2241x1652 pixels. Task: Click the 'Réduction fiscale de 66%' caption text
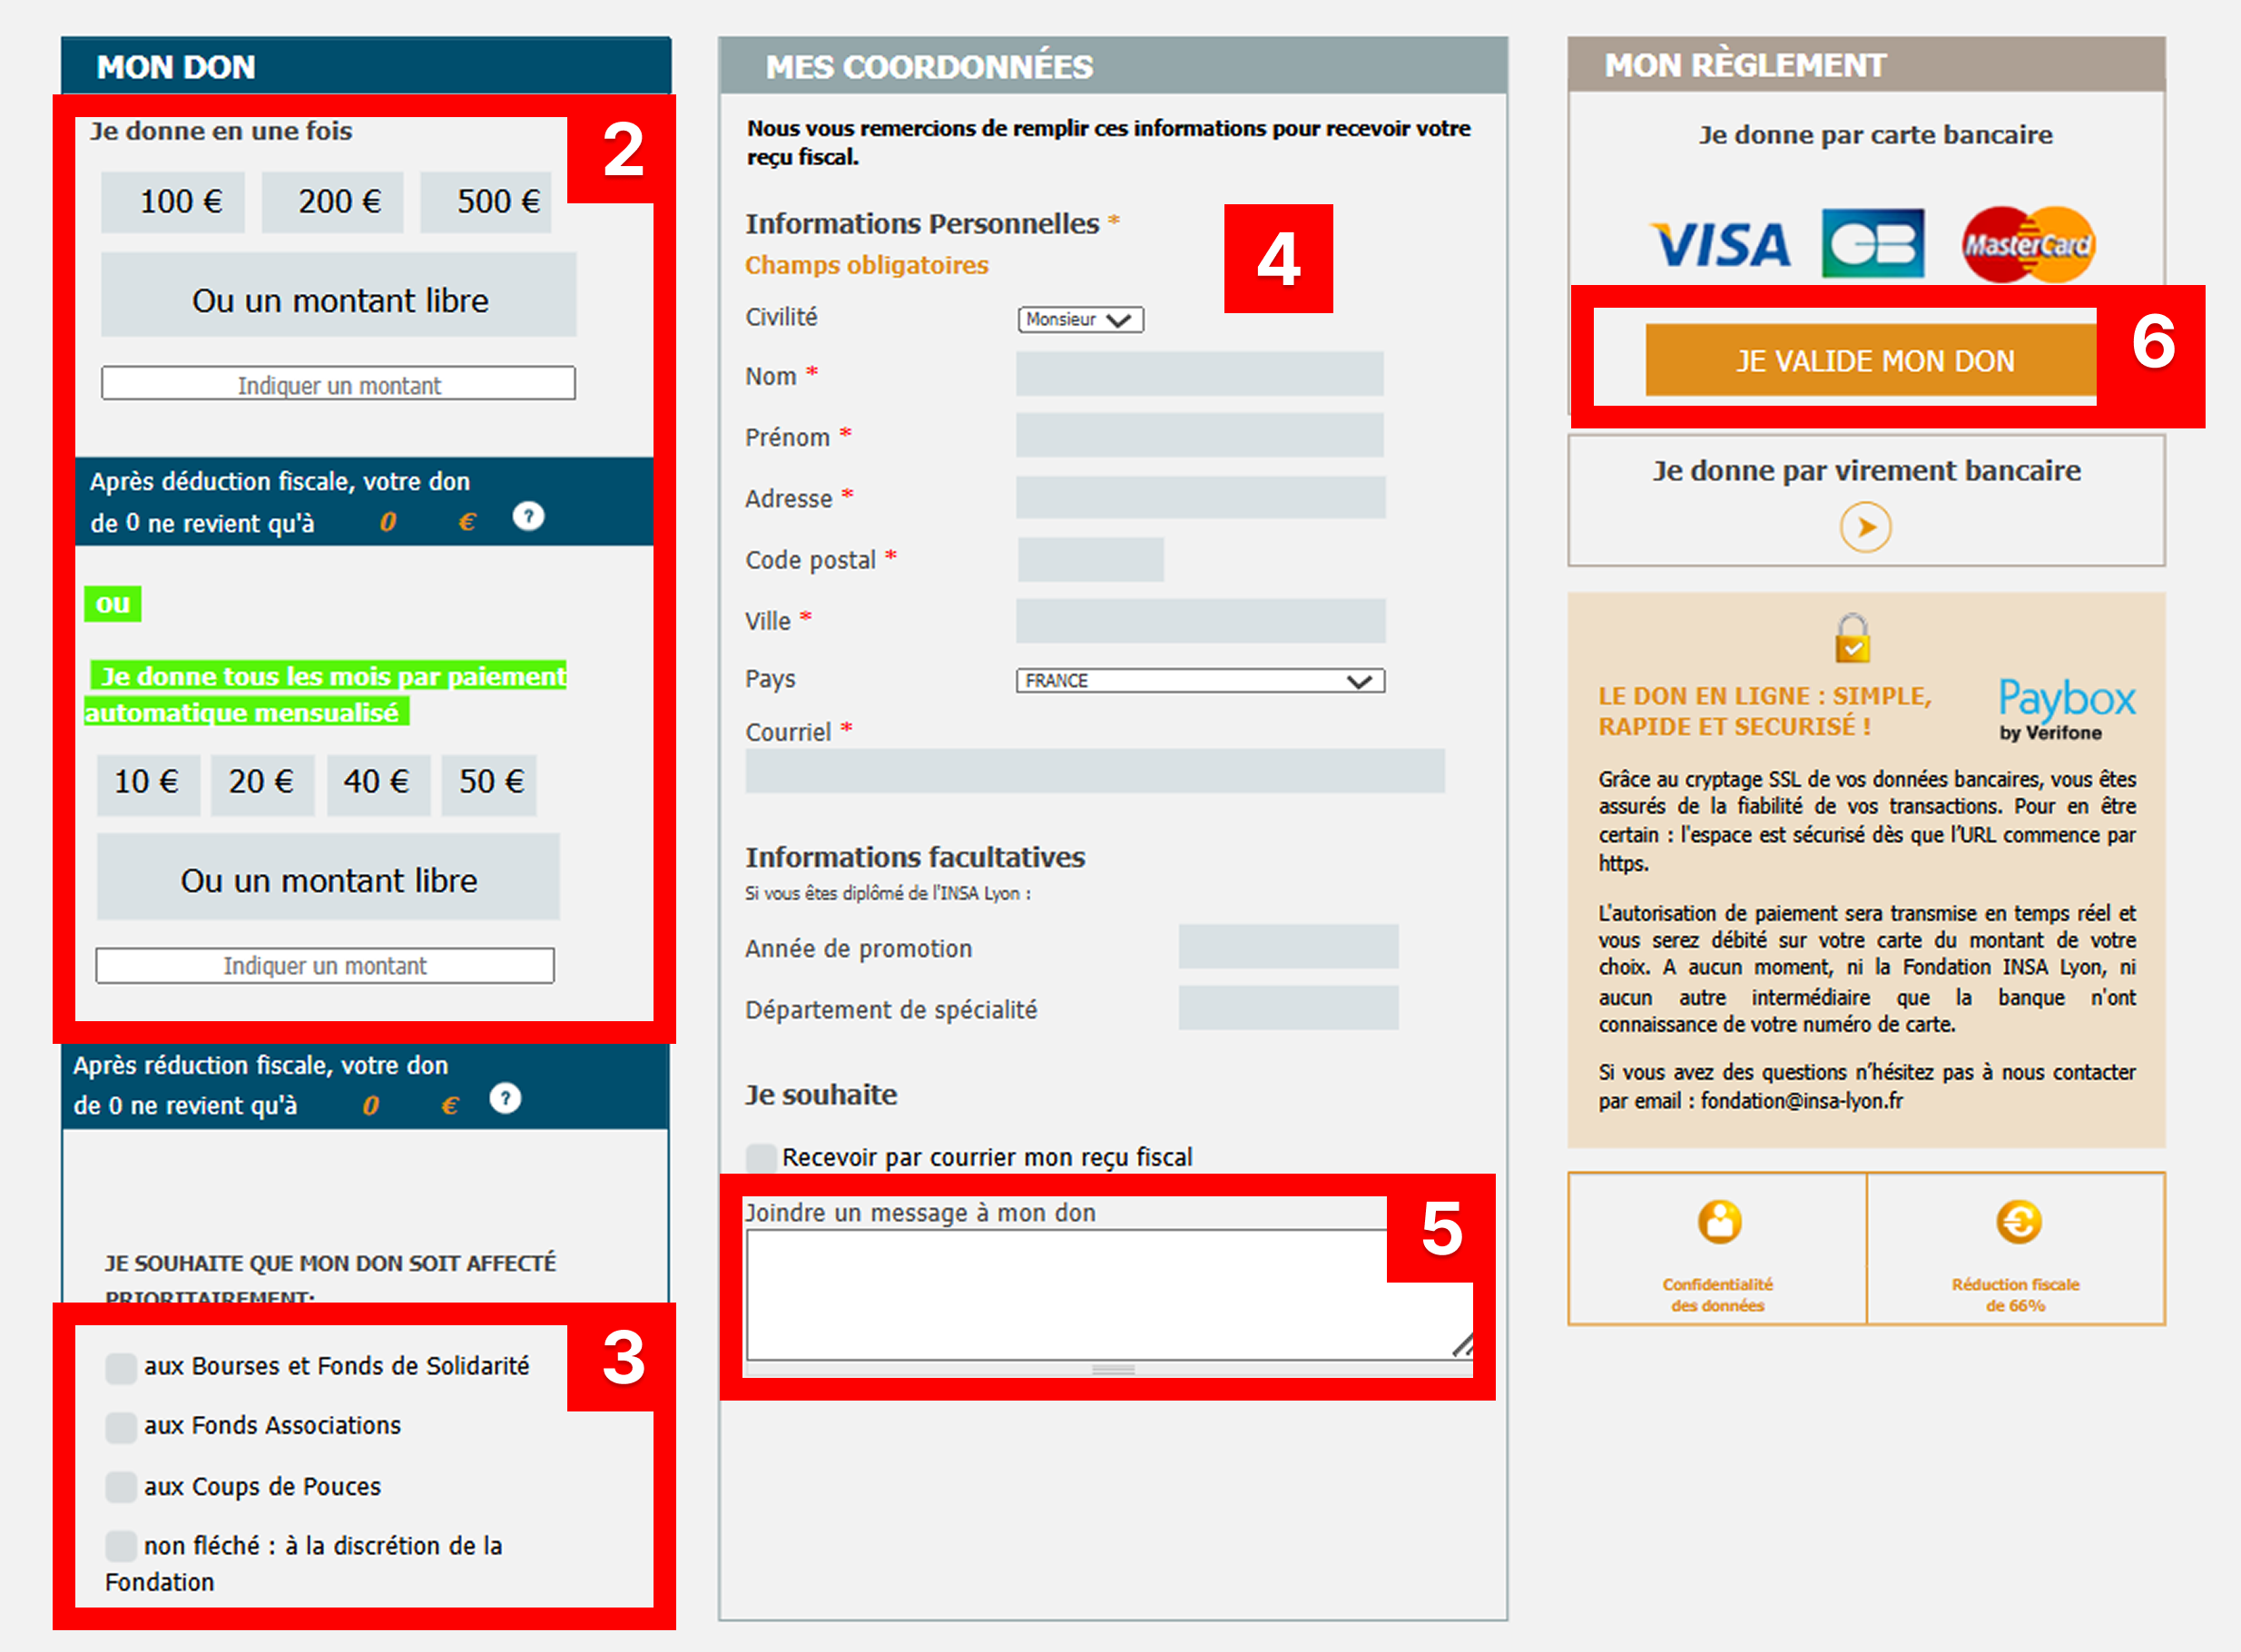pos(2015,1295)
